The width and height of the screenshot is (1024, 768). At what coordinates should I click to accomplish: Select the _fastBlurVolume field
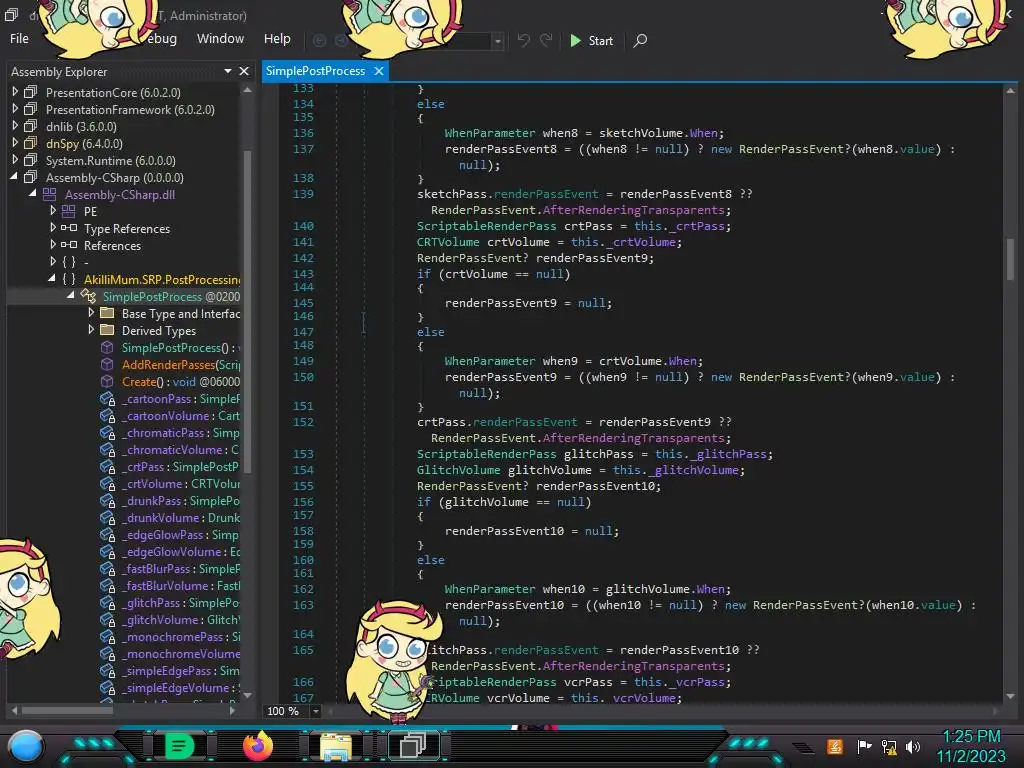pos(180,586)
